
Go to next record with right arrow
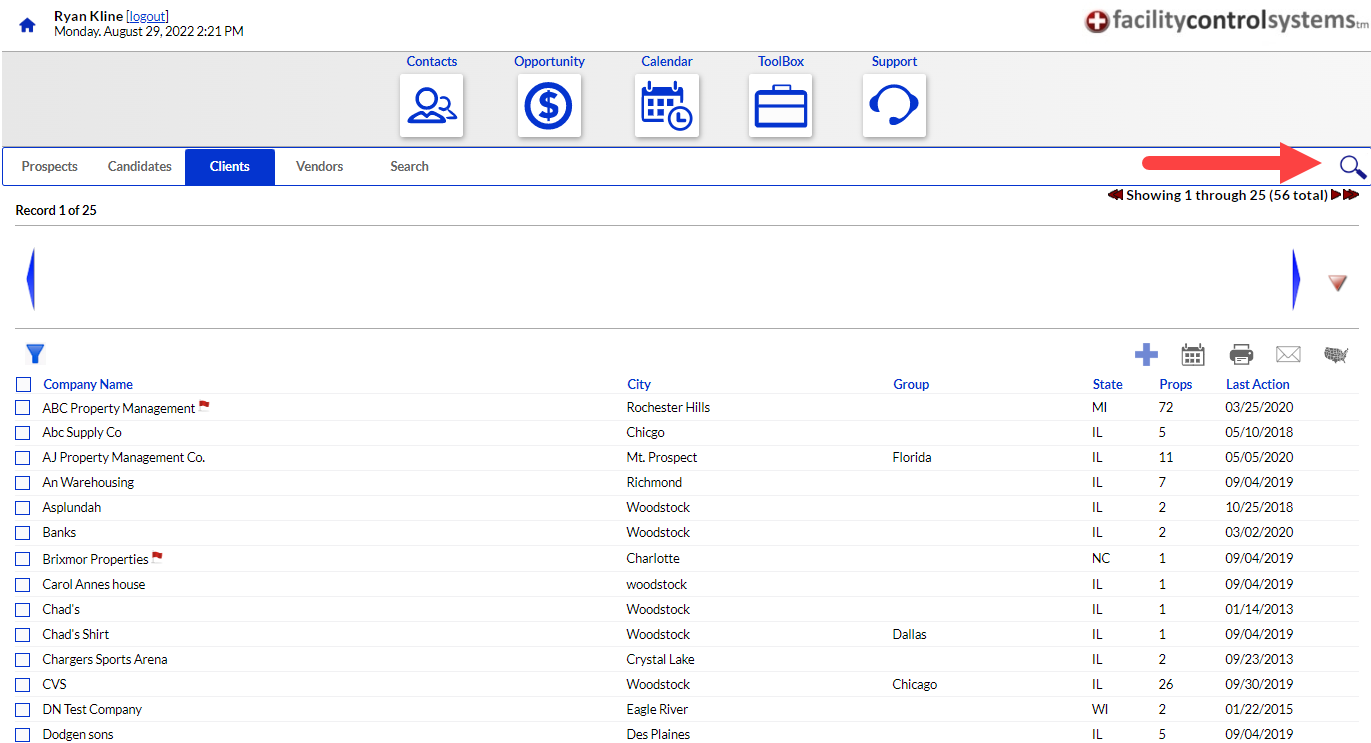click(1296, 279)
